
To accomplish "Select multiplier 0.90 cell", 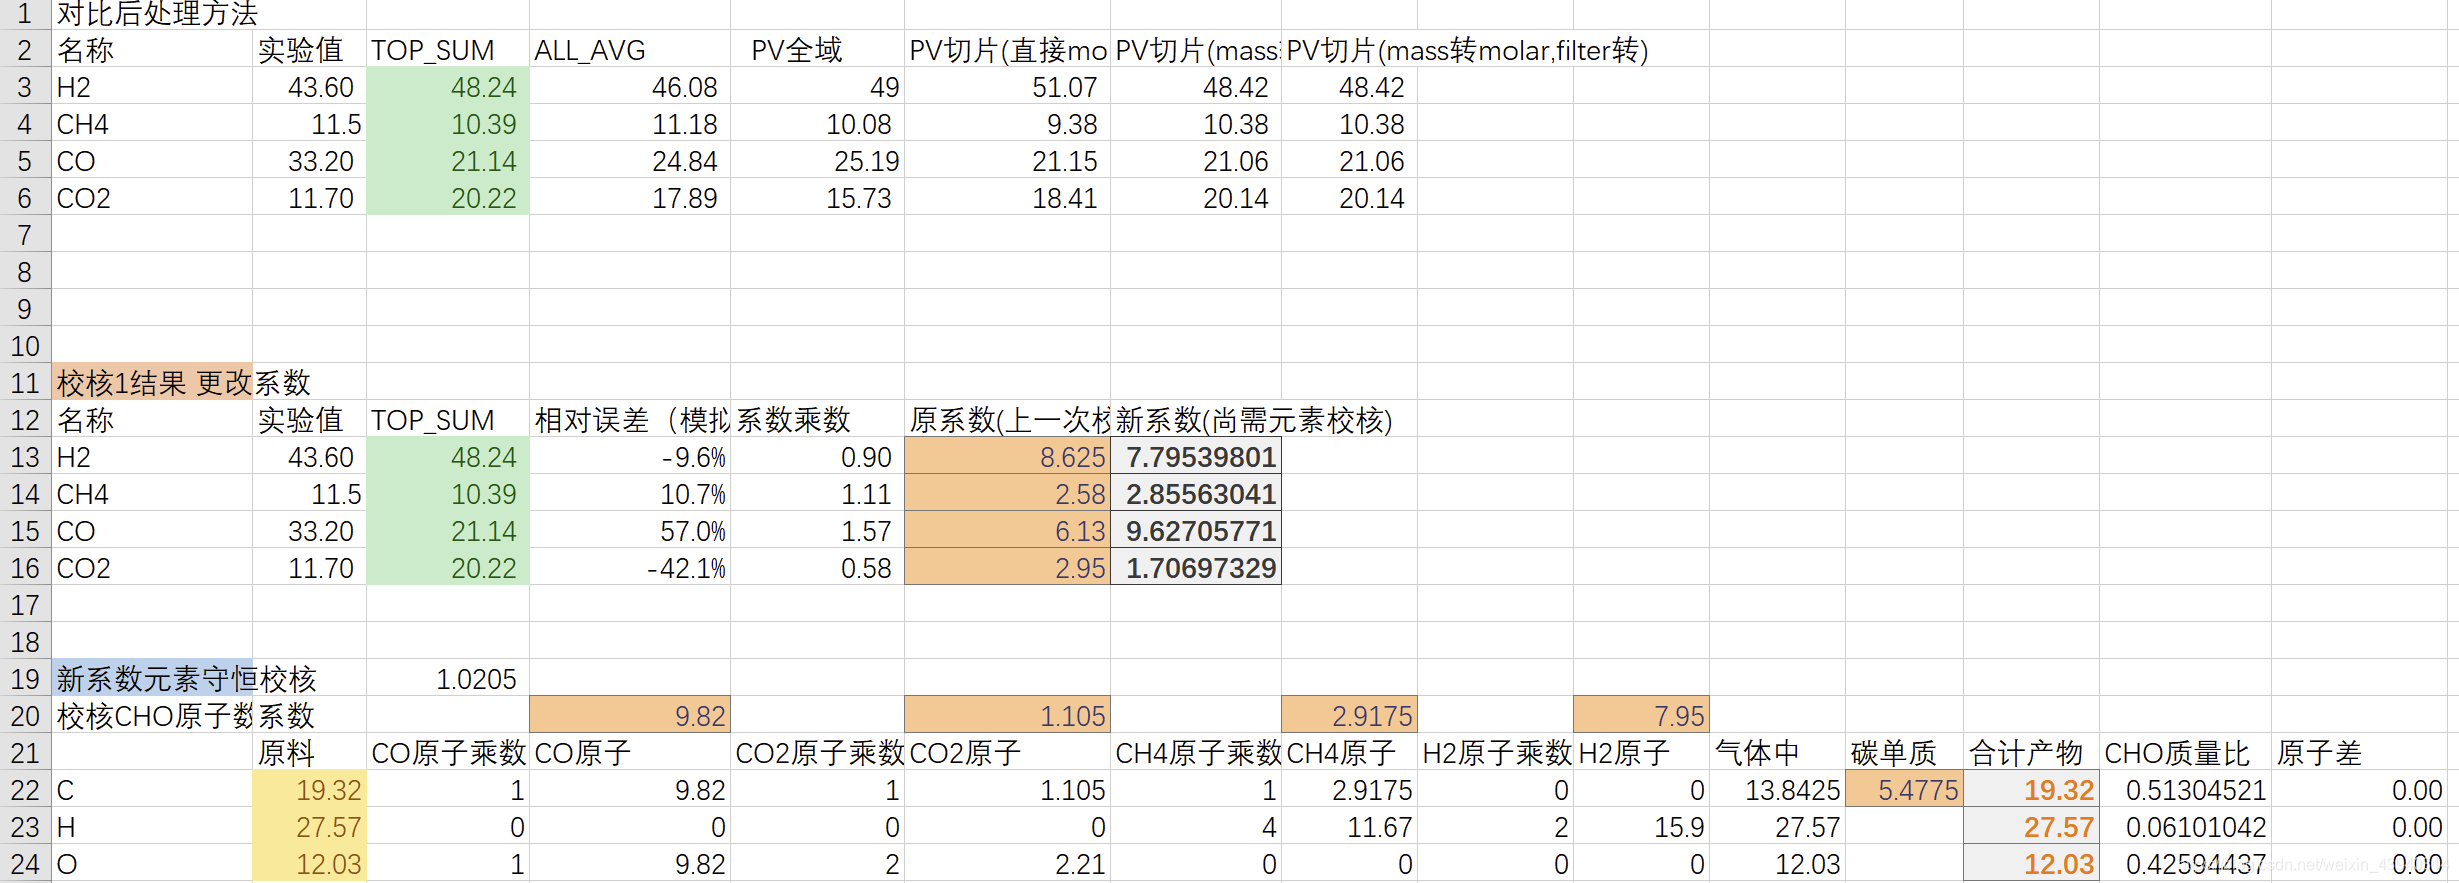I will click(817, 456).
